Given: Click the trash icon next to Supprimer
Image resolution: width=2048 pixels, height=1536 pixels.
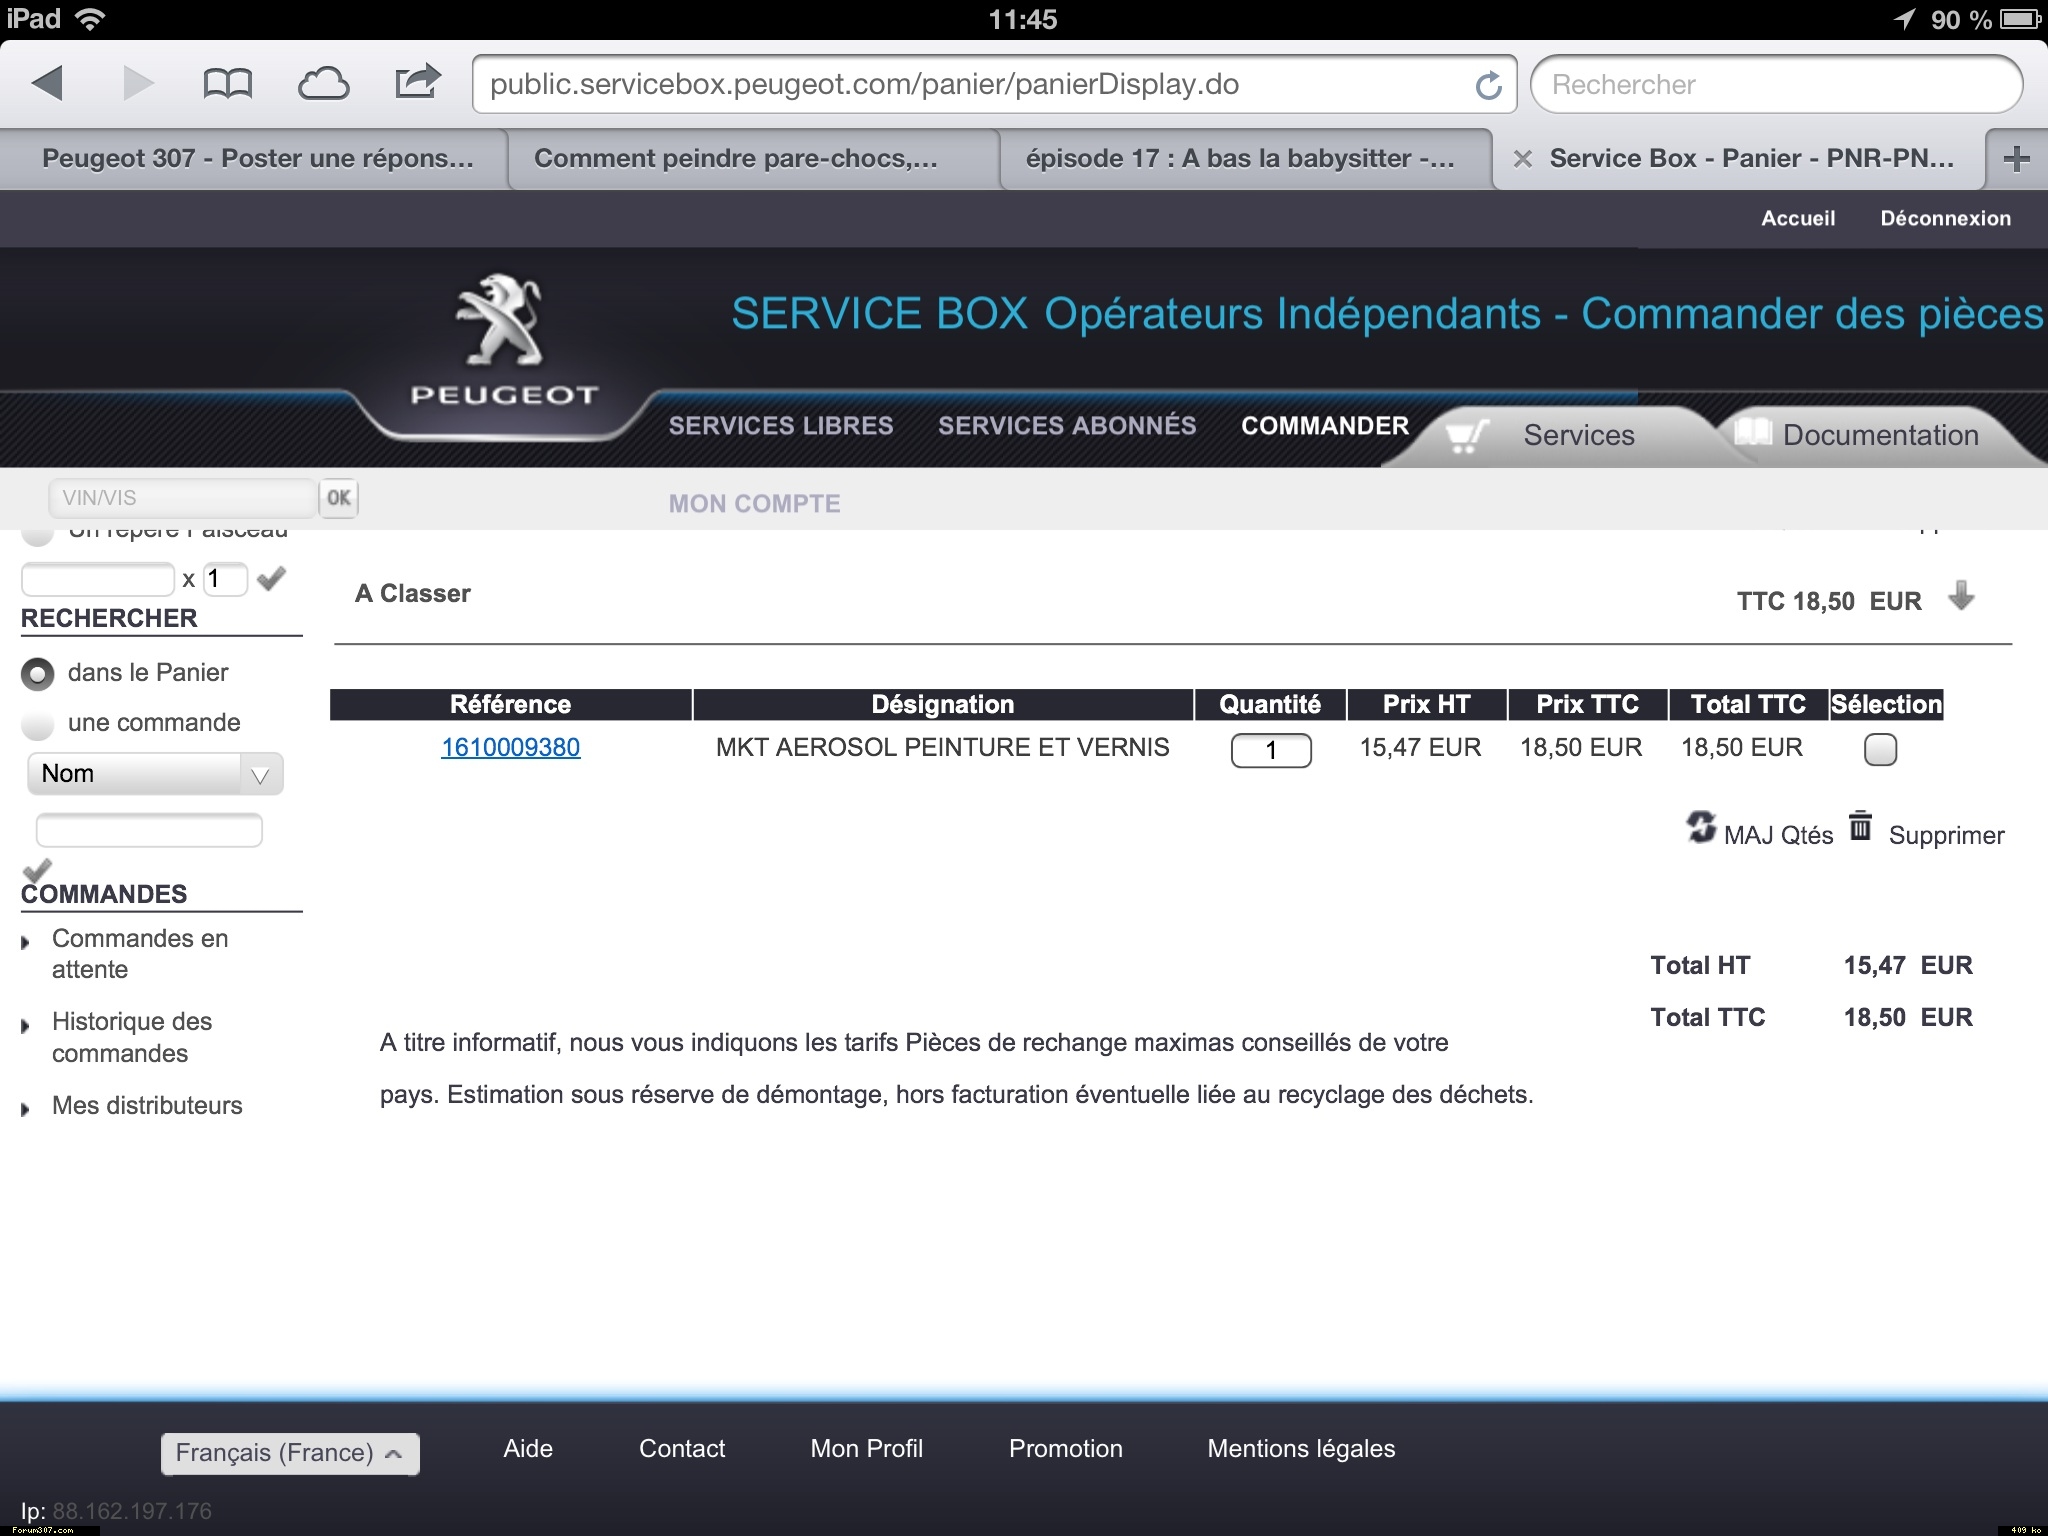Looking at the screenshot, I should pyautogui.click(x=1860, y=826).
